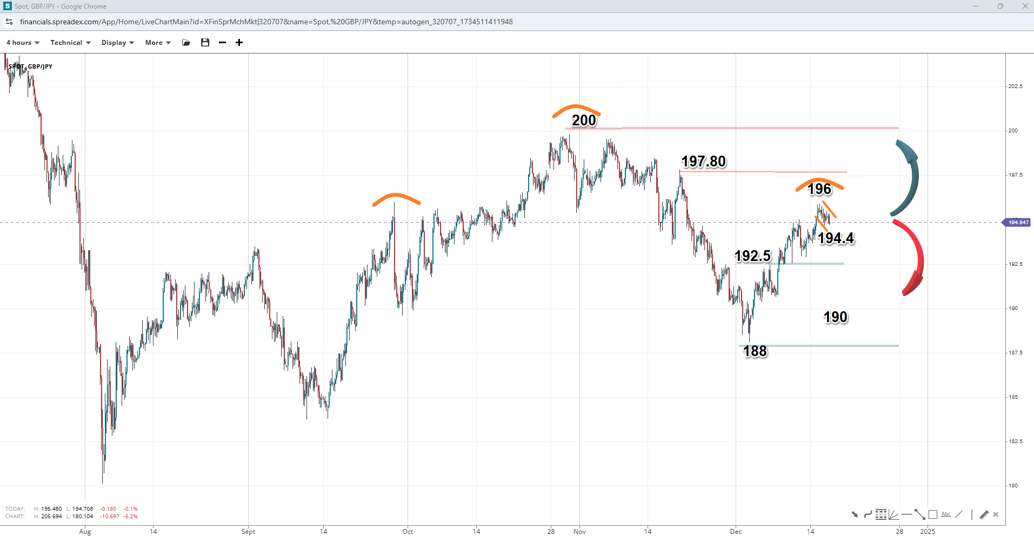Screen dimensions: 1034x542
Task: Select the pencil edit drawing tool
Action: tap(984, 515)
